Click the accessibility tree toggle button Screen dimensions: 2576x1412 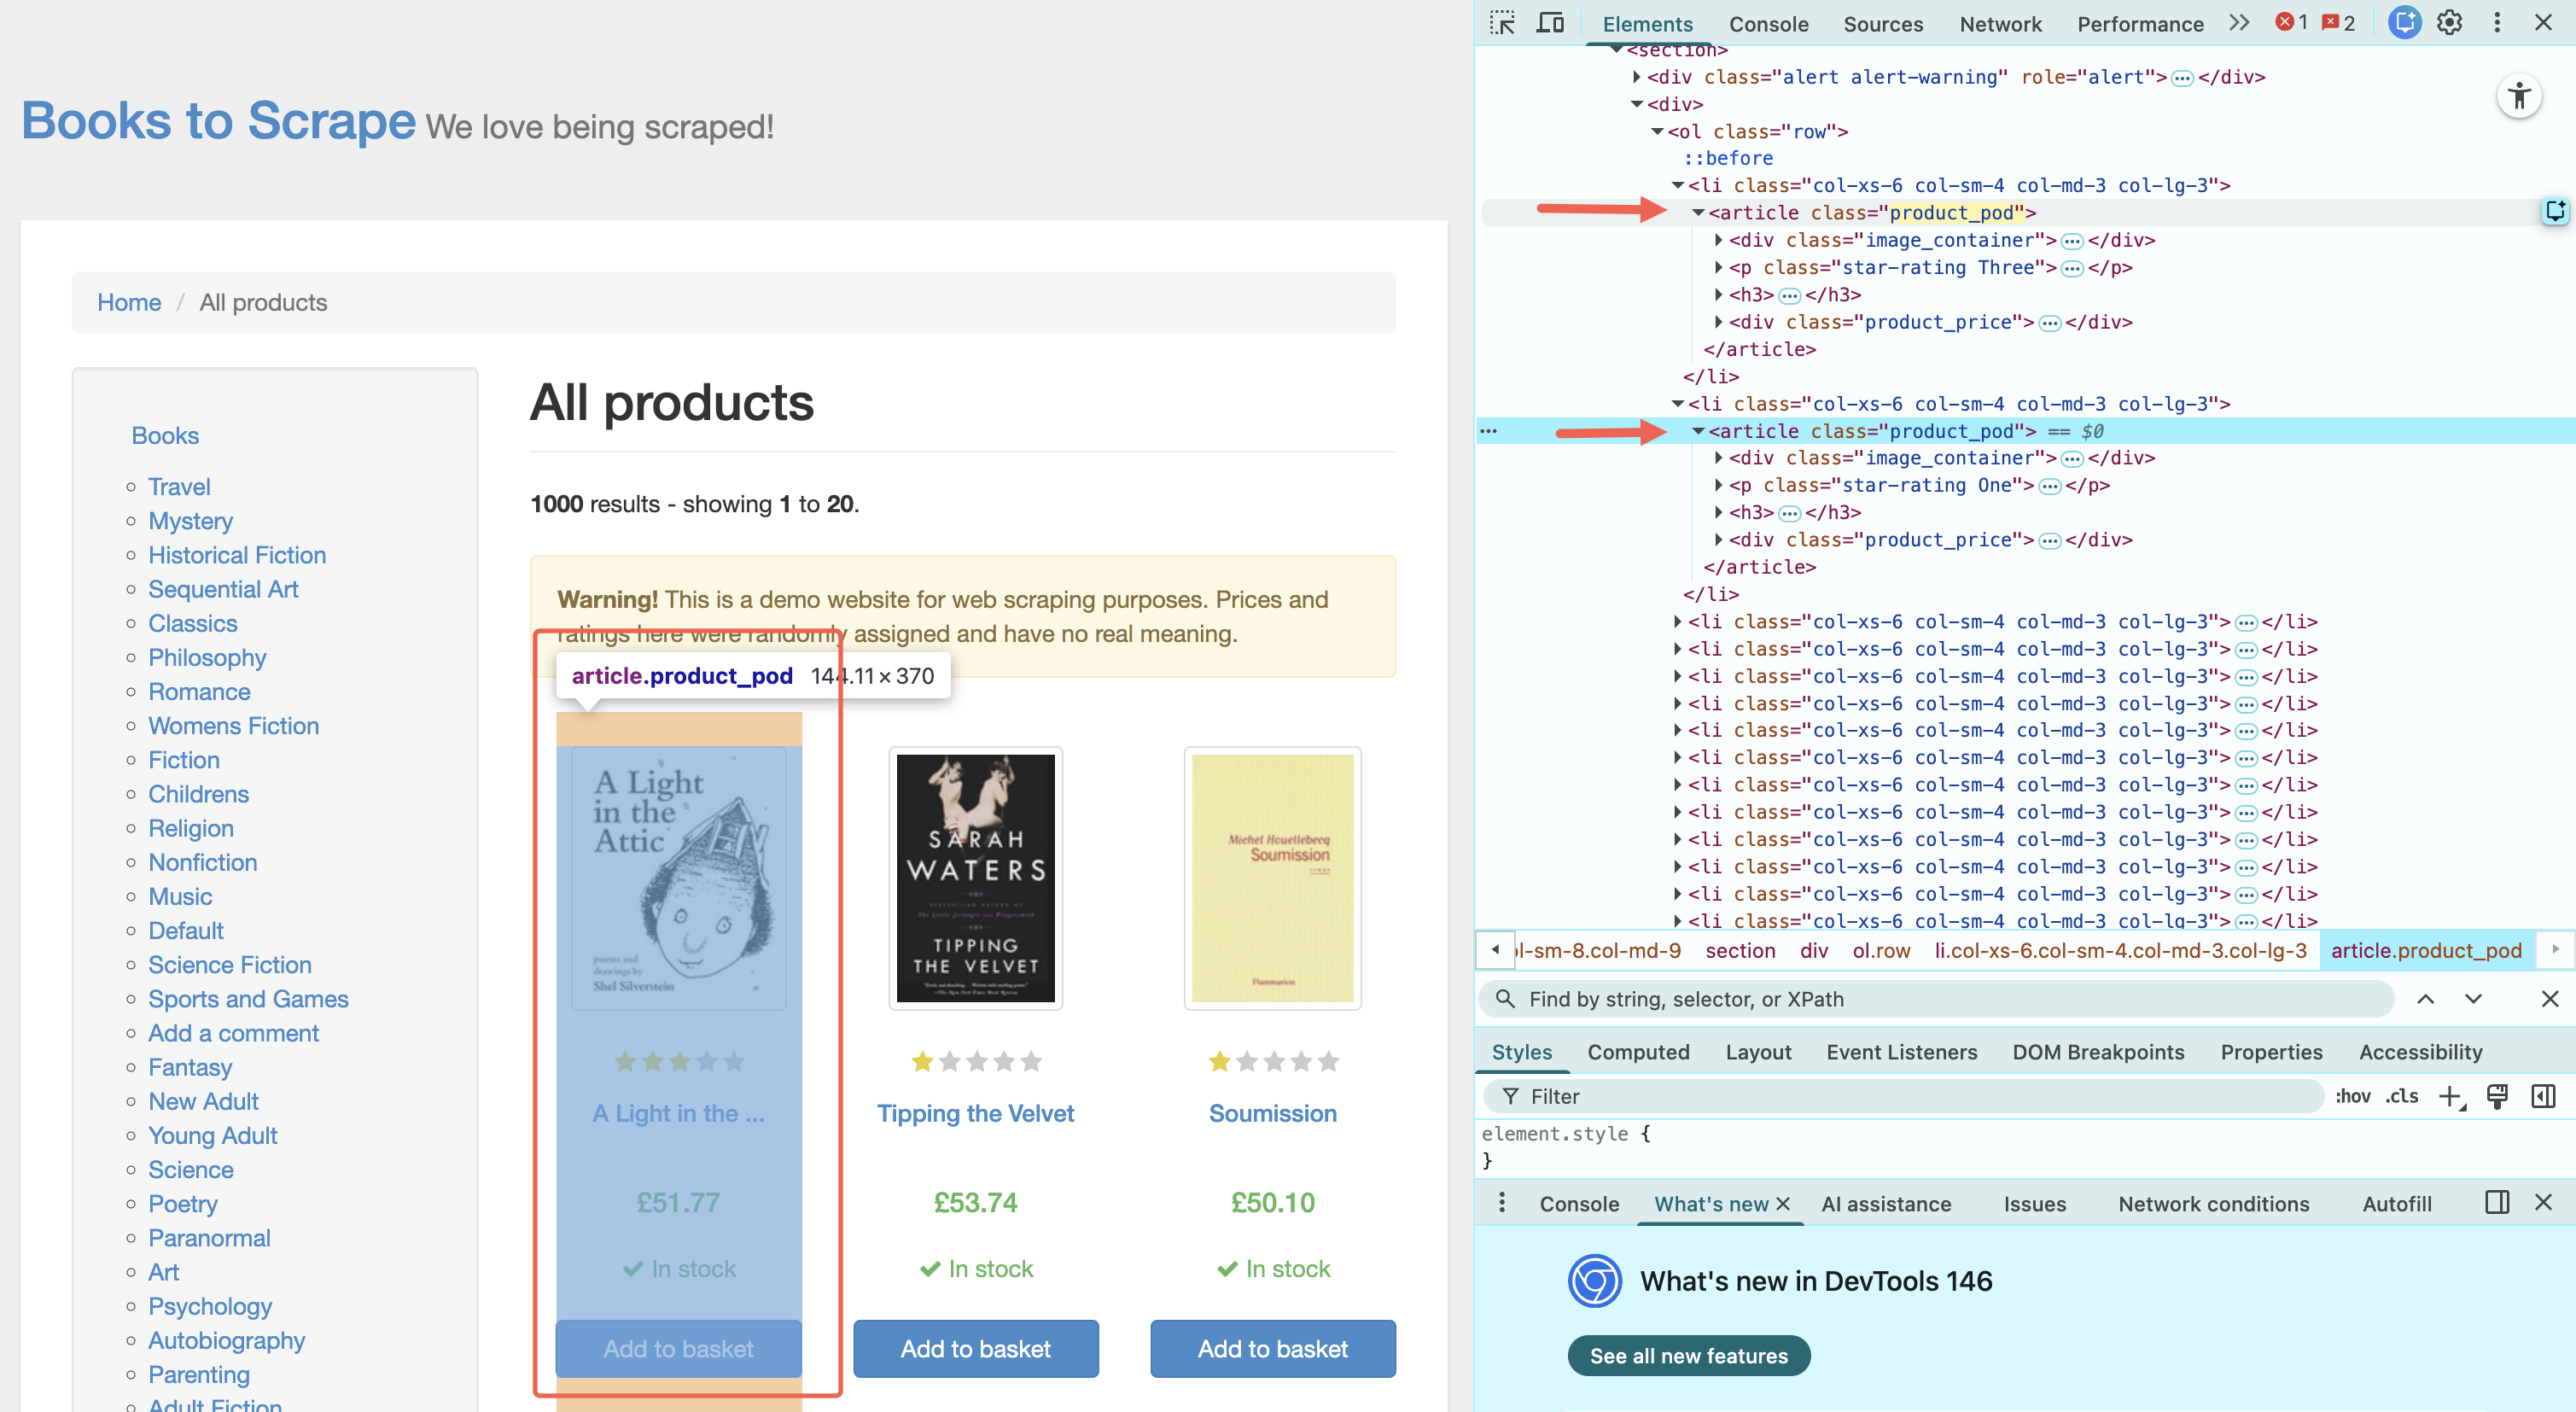point(2519,97)
